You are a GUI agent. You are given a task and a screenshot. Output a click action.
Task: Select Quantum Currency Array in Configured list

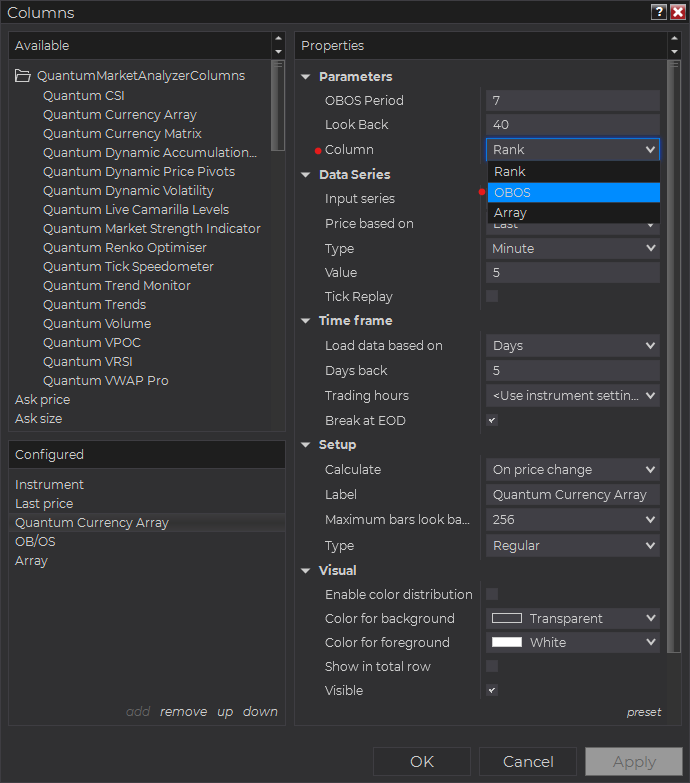[x=147, y=522]
